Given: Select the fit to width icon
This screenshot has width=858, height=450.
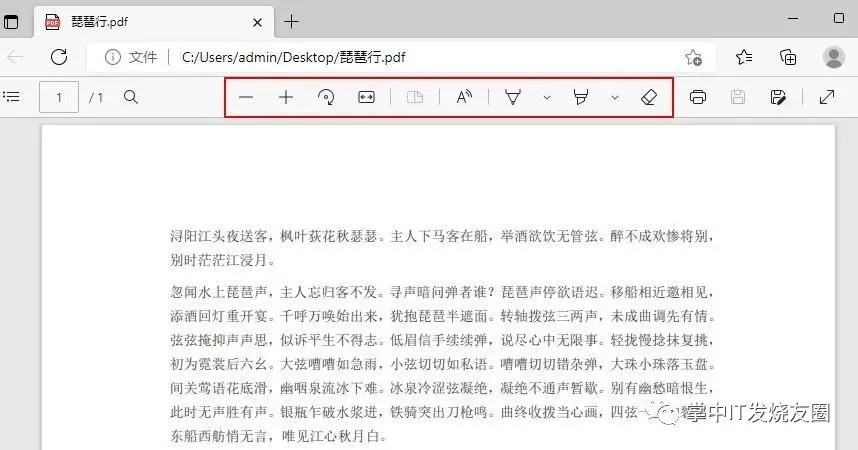Looking at the screenshot, I should (x=366, y=97).
